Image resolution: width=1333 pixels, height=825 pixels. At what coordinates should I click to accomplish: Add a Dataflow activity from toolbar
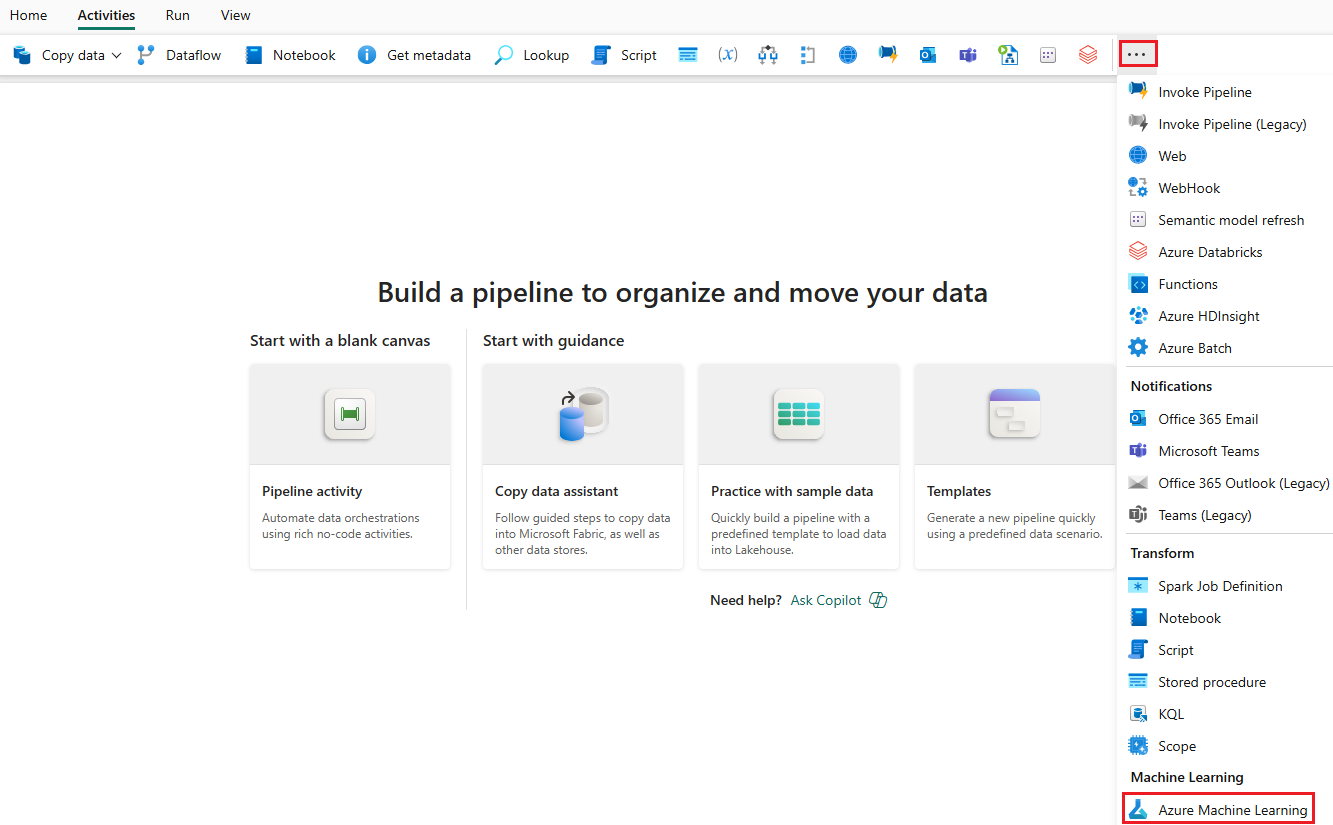click(179, 55)
